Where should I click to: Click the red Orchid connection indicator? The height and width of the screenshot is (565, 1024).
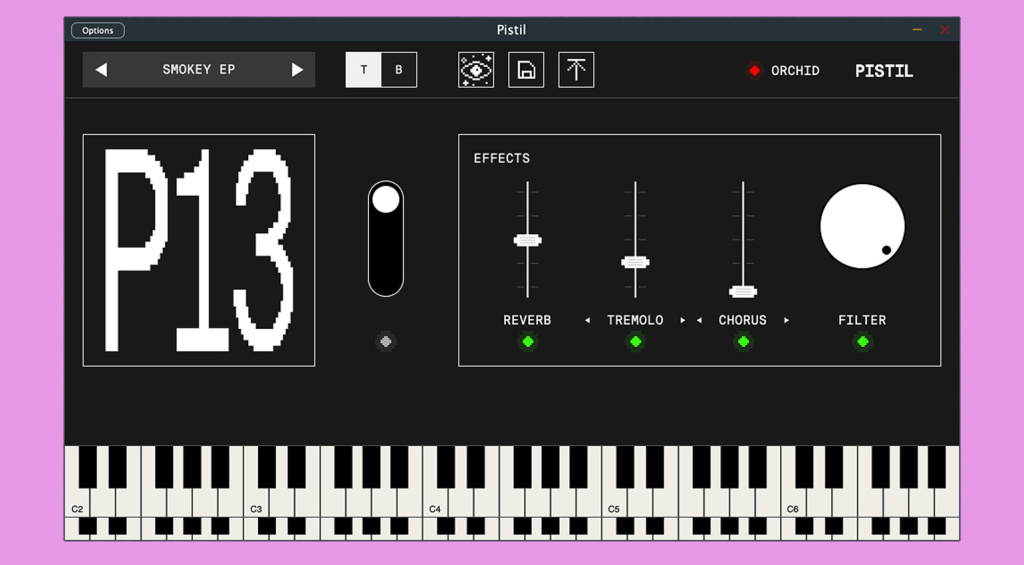754,71
